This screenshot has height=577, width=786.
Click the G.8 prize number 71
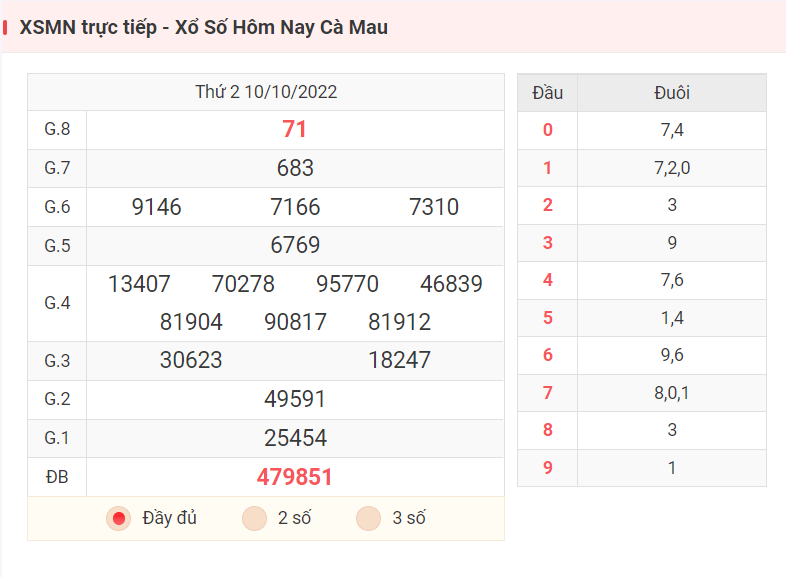click(x=294, y=129)
